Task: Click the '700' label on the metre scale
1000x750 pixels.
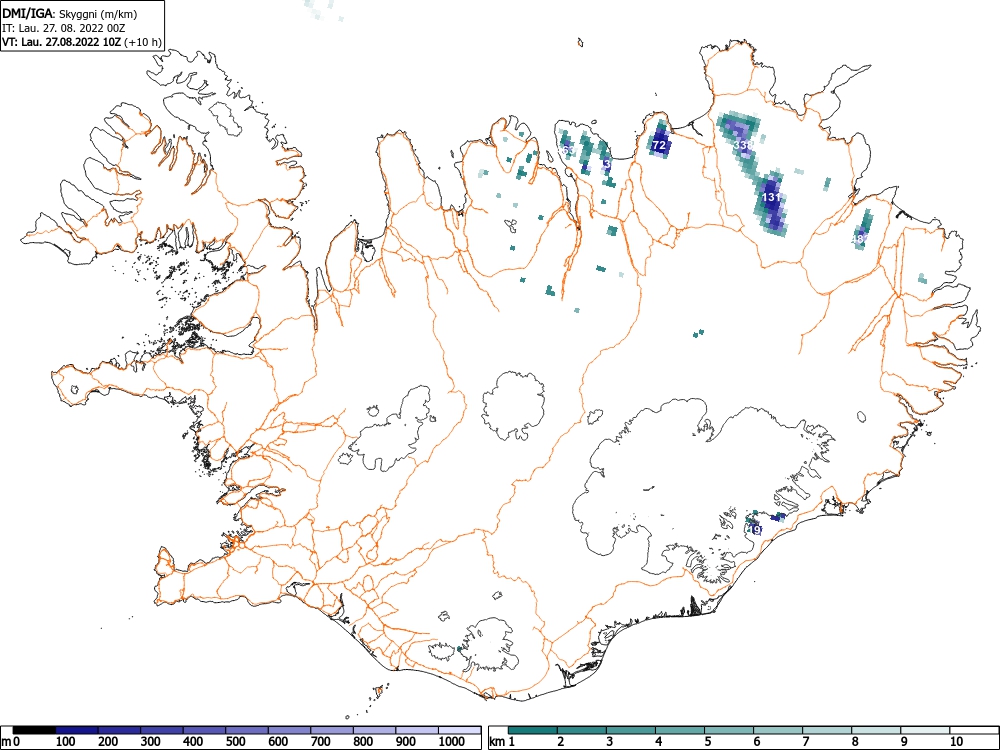Action: [321, 742]
